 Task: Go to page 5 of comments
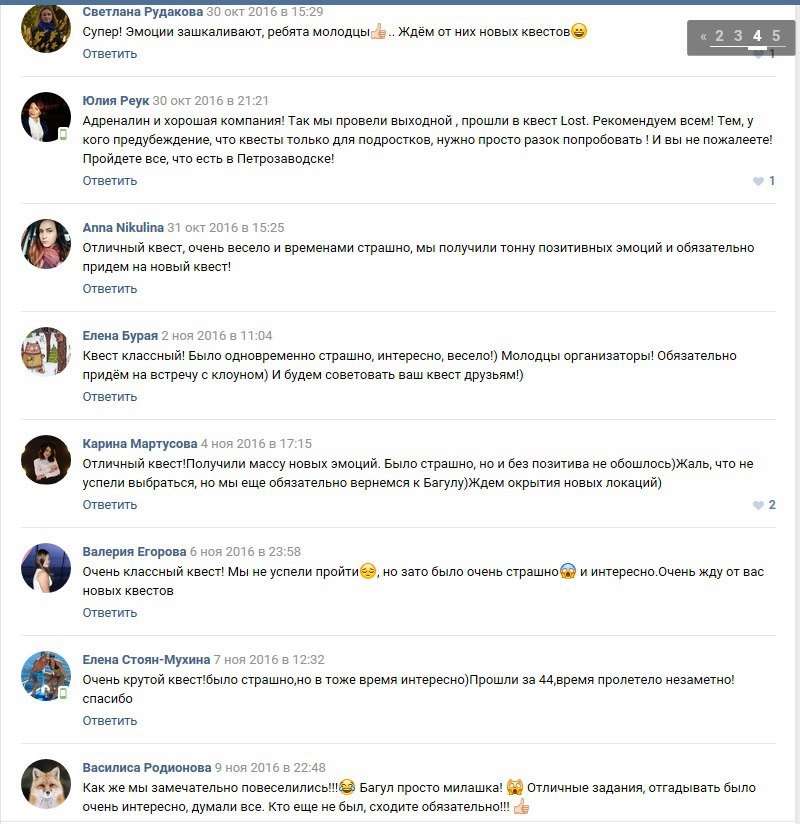coord(776,36)
